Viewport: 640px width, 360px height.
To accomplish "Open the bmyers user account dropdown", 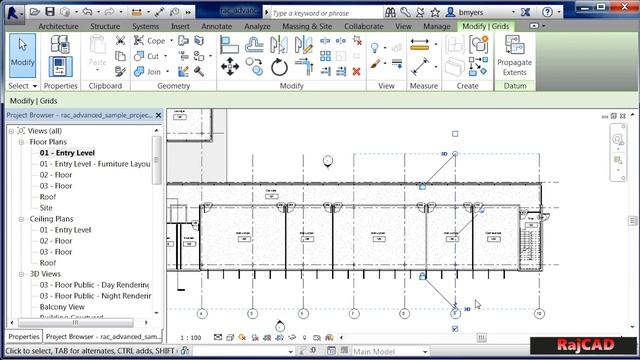I will 513,12.
